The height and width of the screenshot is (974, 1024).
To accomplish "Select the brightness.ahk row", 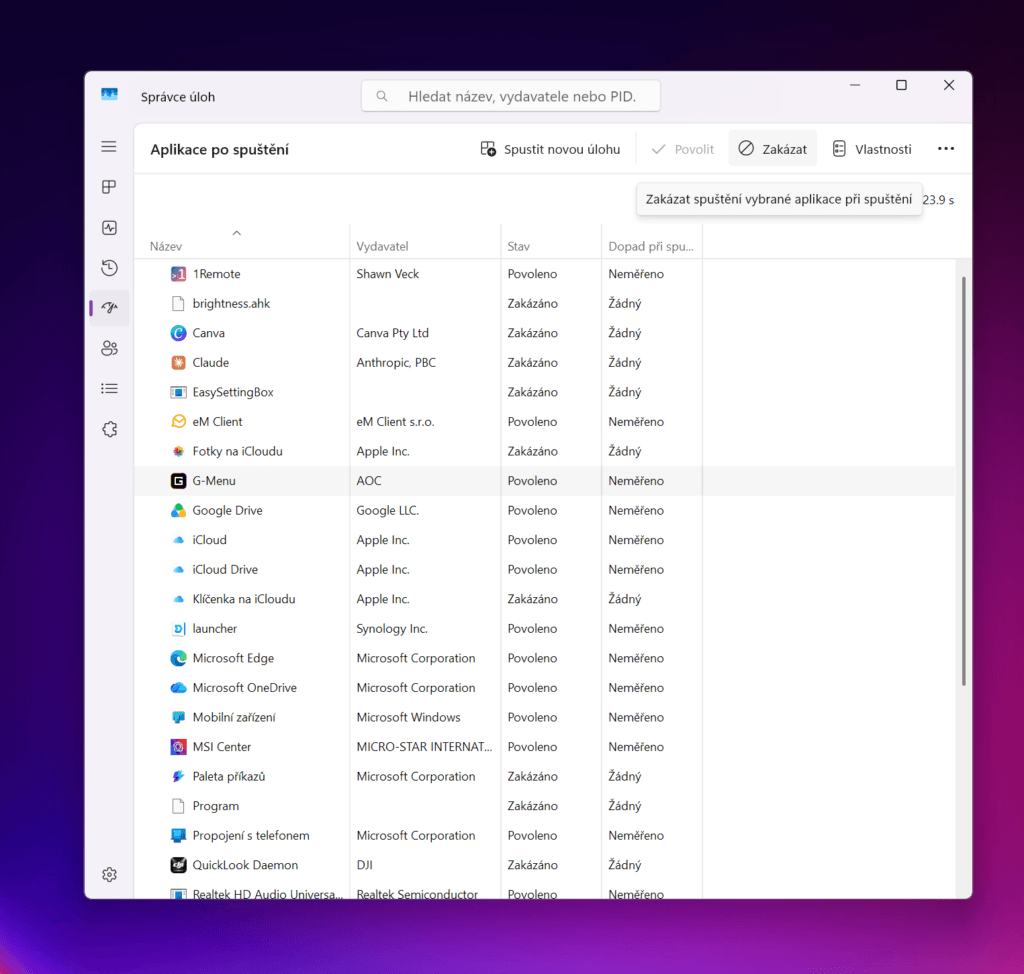I will click(545, 304).
